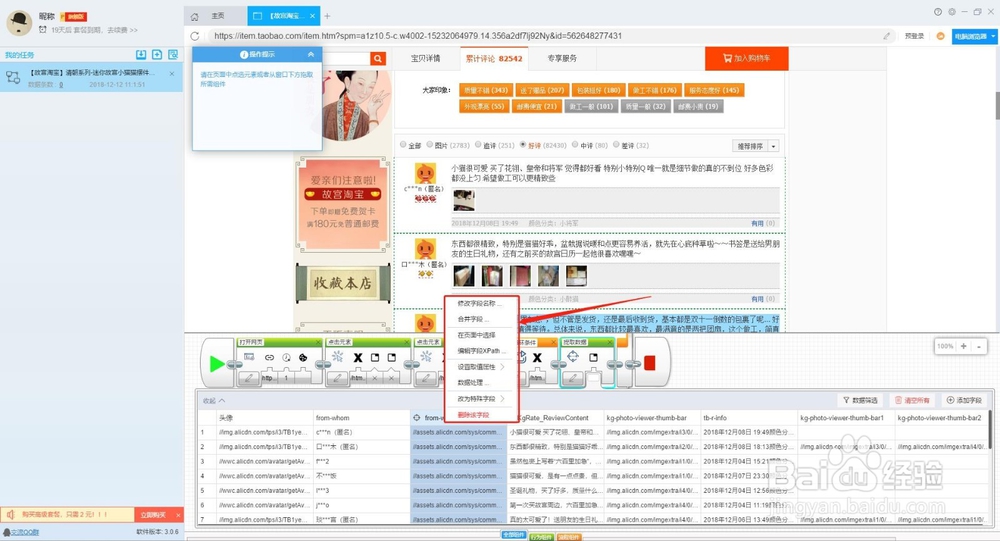Click the 添加字段 button
The height and width of the screenshot is (541, 1000).
tap(964, 400)
